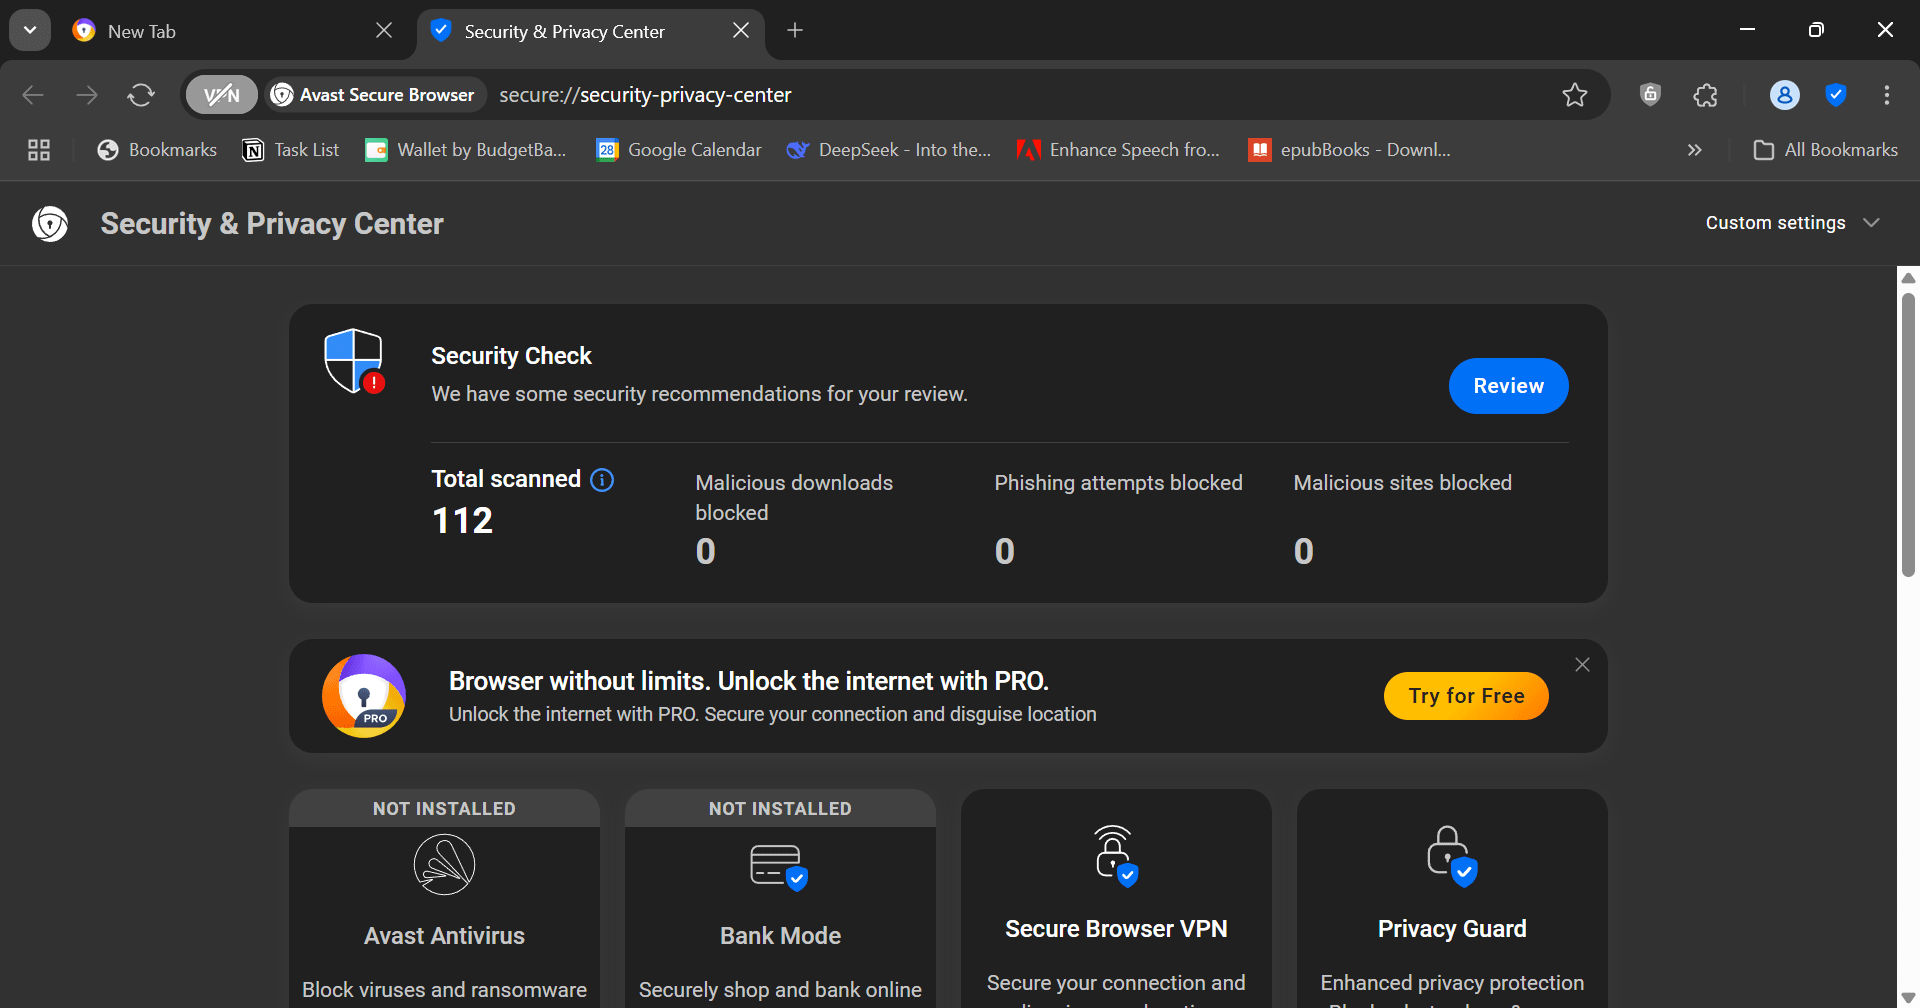Click the scrollbar up arrow
The image size is (1920, 1008).
[x=1908, y=278]
